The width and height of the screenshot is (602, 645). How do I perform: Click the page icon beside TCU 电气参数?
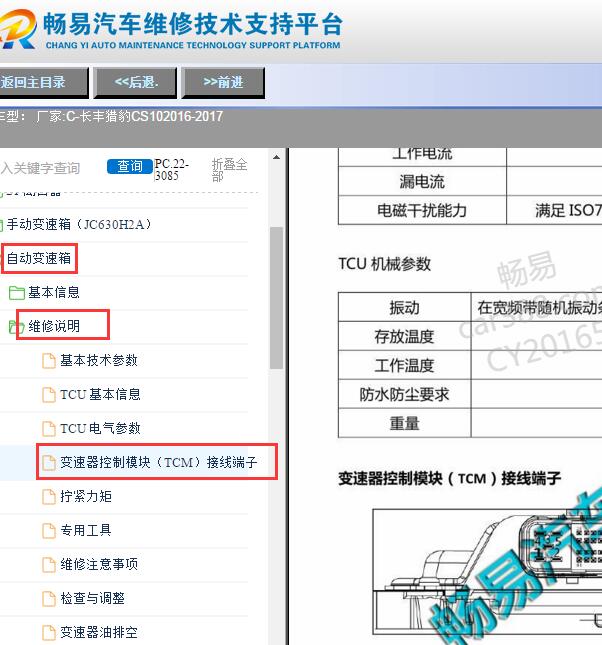49,429
